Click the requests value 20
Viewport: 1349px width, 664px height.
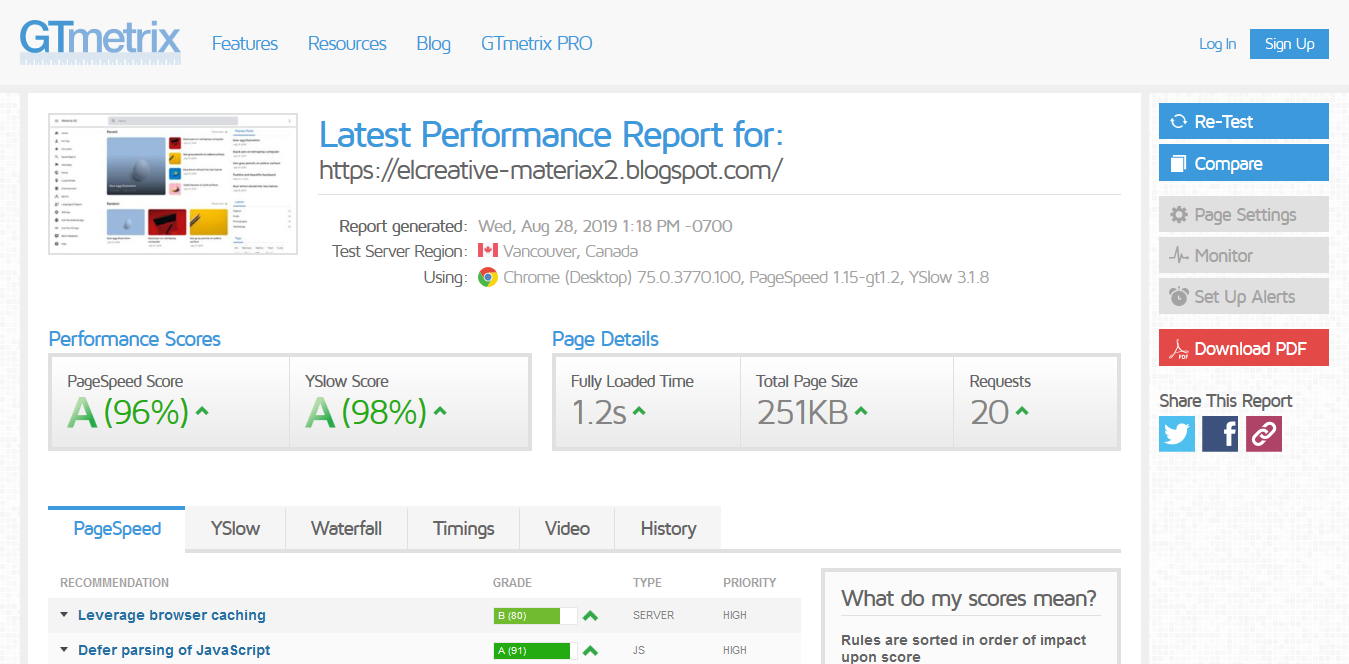tap(990, 412)
